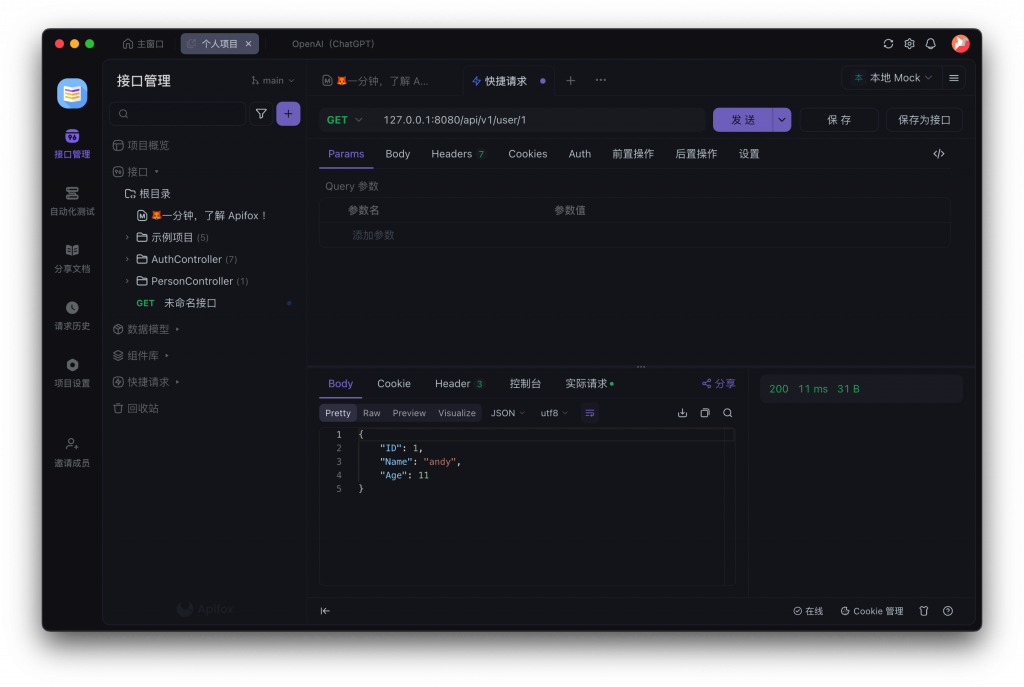Select the Raw response view
This screenshot has width=1024, height=687.
click(x=372, y=413)
